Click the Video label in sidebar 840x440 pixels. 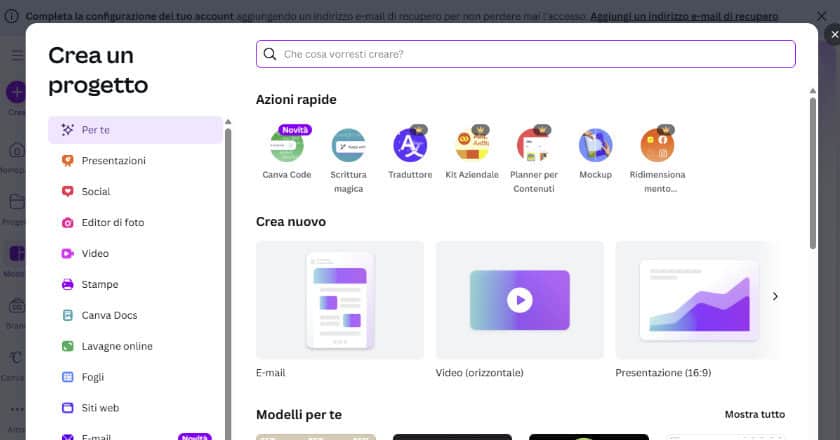tap(95, 253)
